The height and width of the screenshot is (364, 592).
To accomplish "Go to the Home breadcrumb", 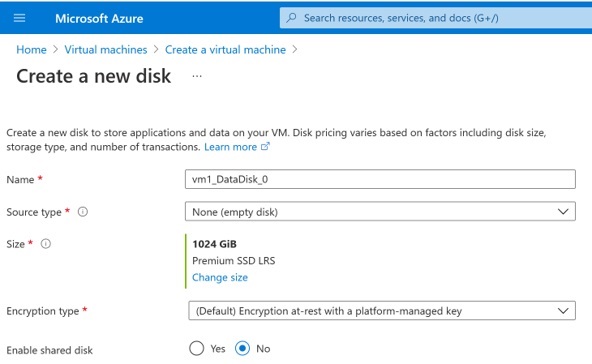I will (x=31, y=49).
